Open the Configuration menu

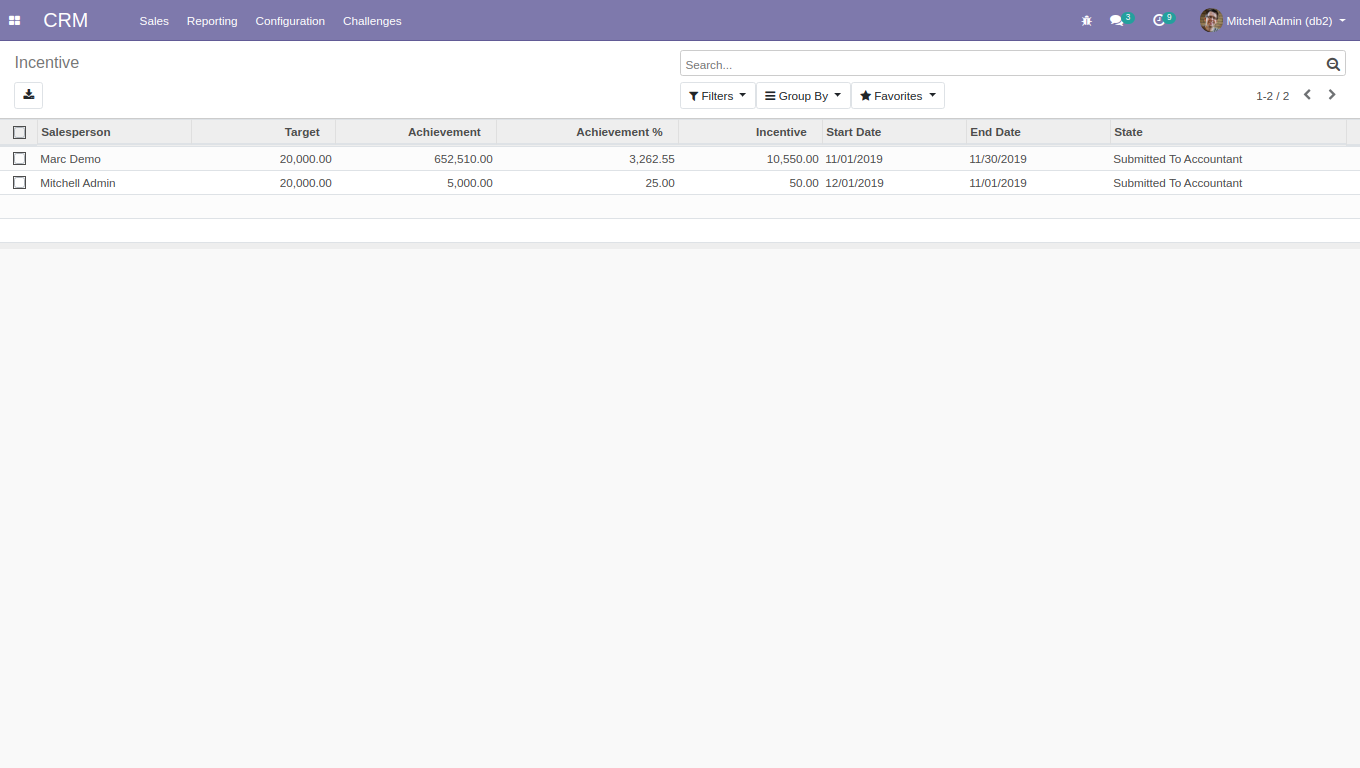(290, 21)
